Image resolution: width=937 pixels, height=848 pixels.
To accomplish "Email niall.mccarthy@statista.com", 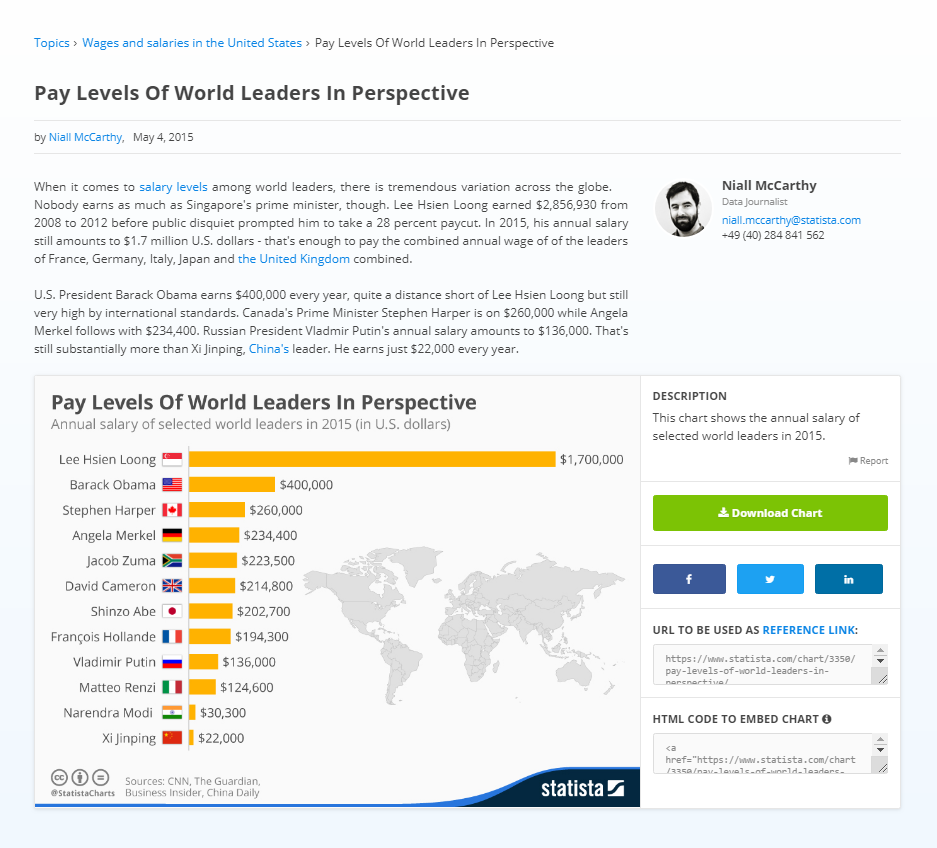I will 791,220.
